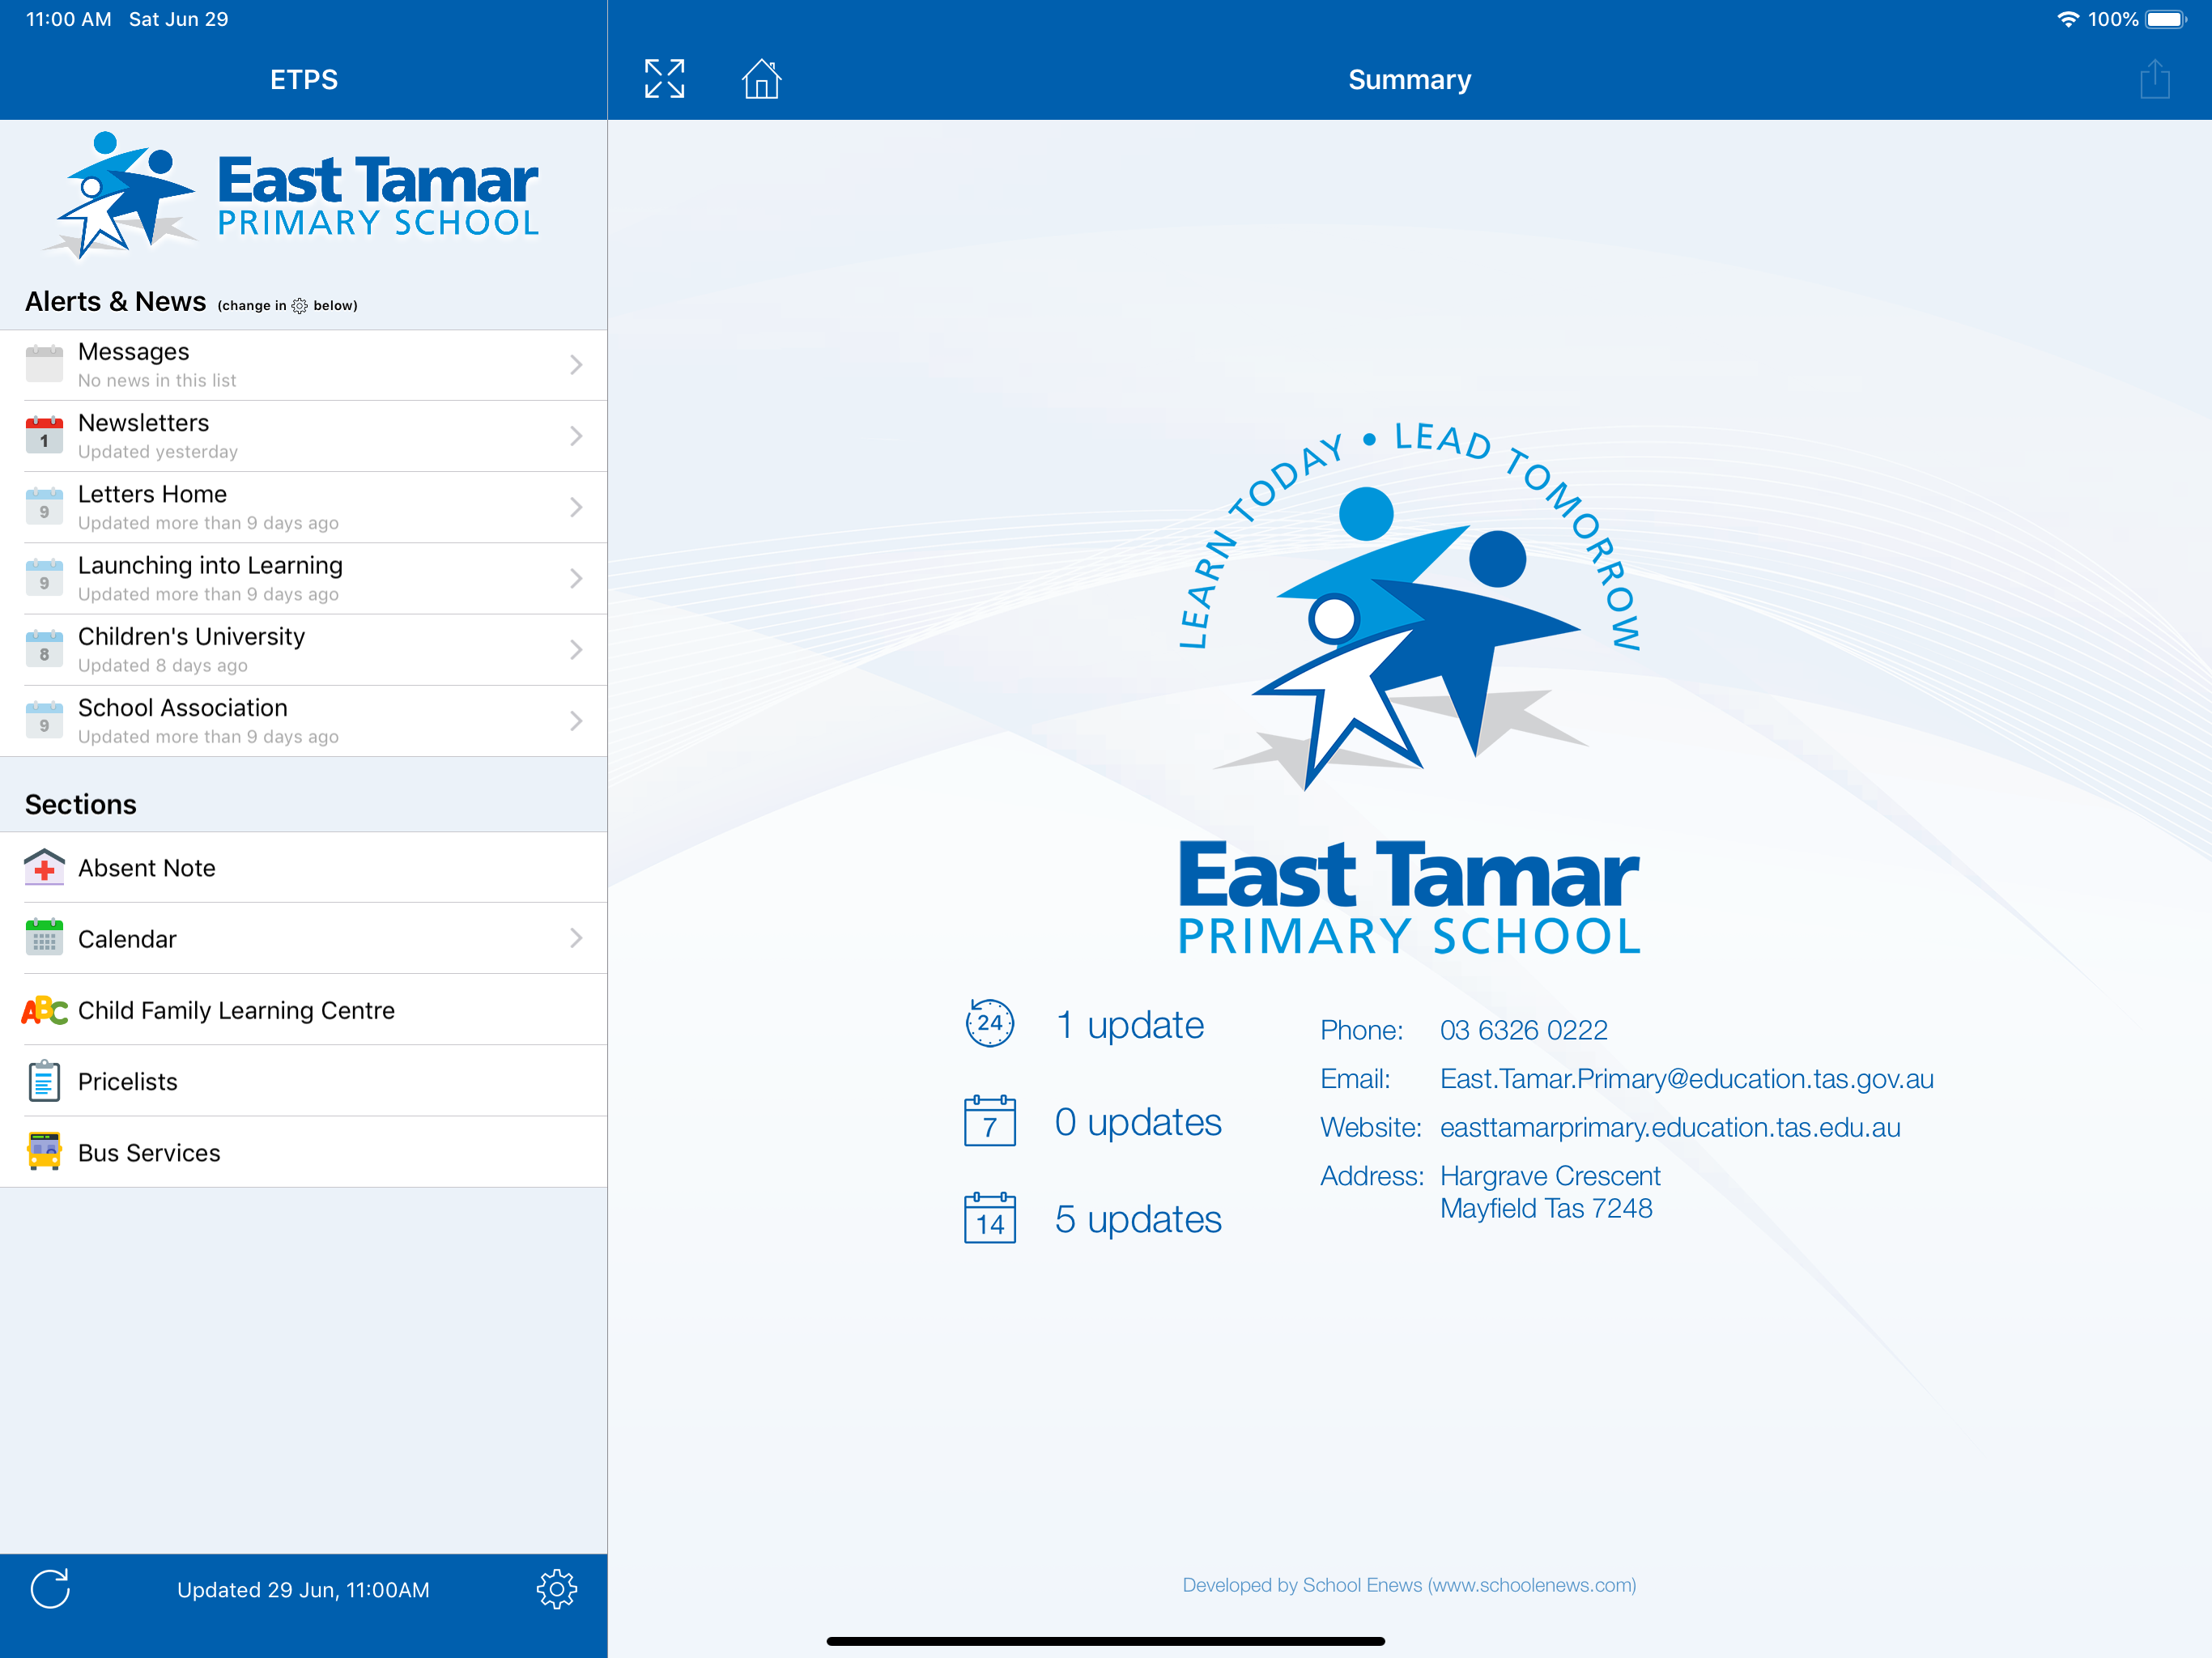
Task: Call phone number 03 6326 0222
Action: pyautogui.click(x=1523, y=1030)
